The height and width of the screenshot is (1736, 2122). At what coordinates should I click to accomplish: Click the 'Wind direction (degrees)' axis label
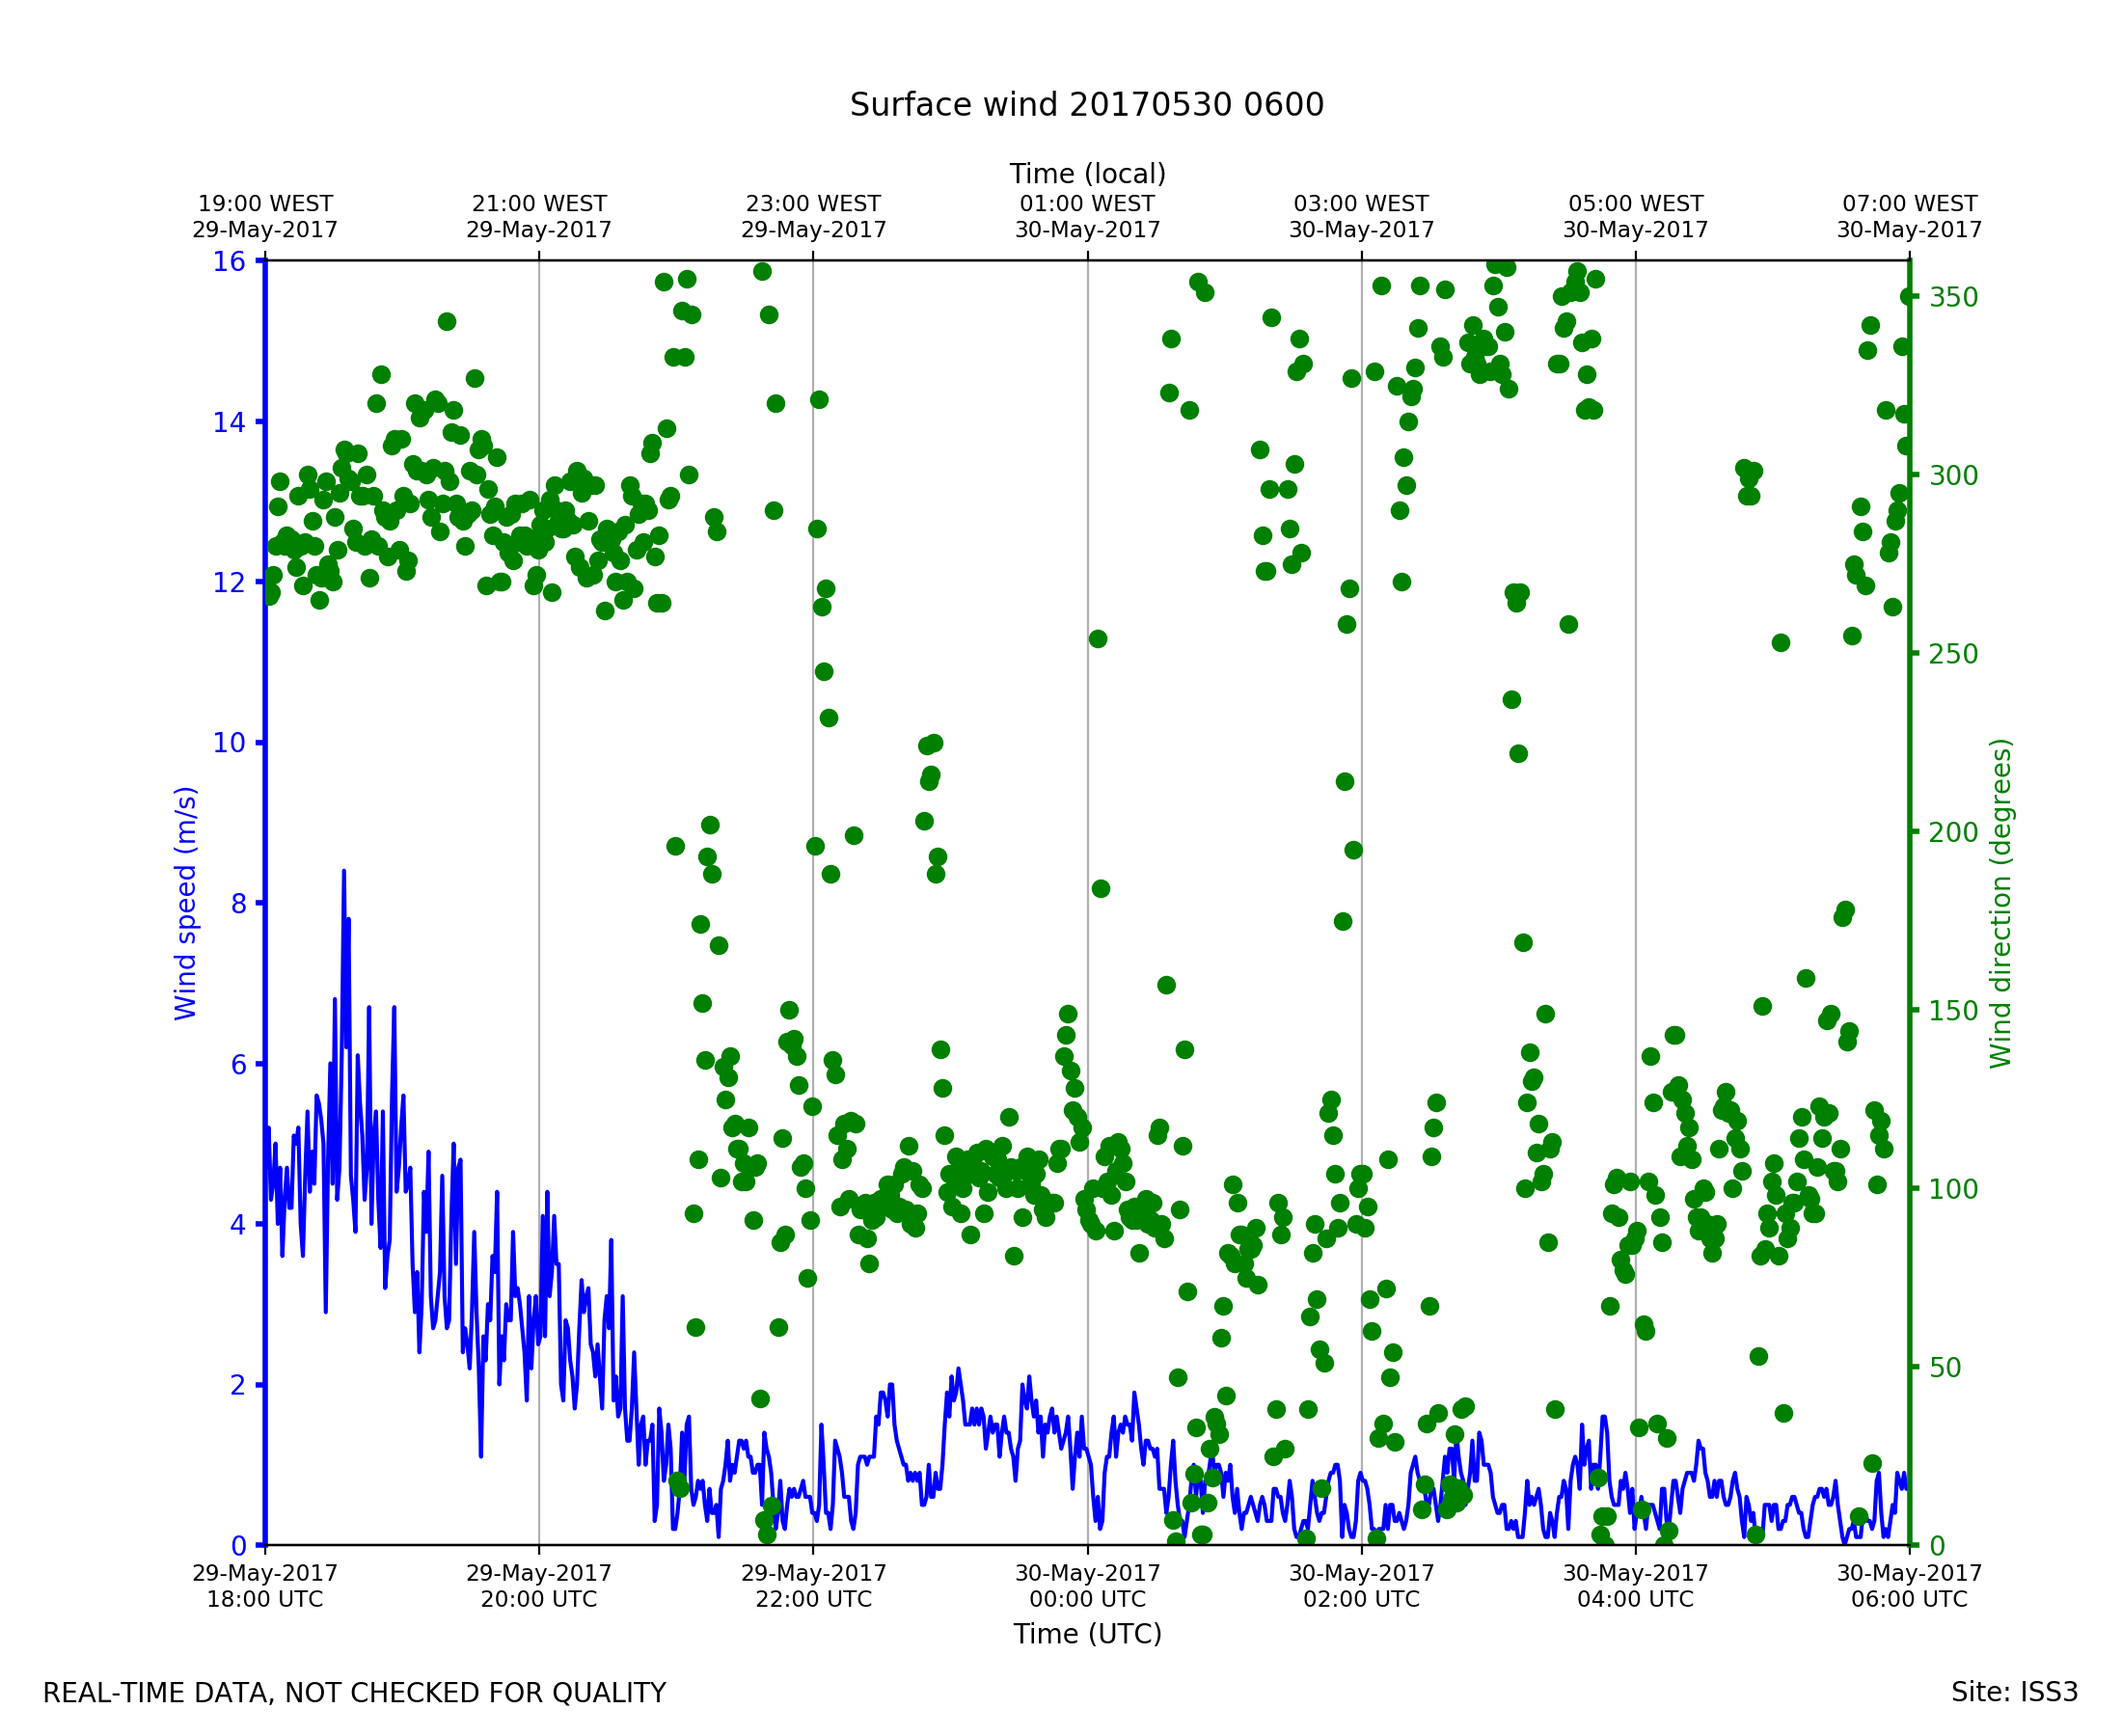[x=2000, y=903]
